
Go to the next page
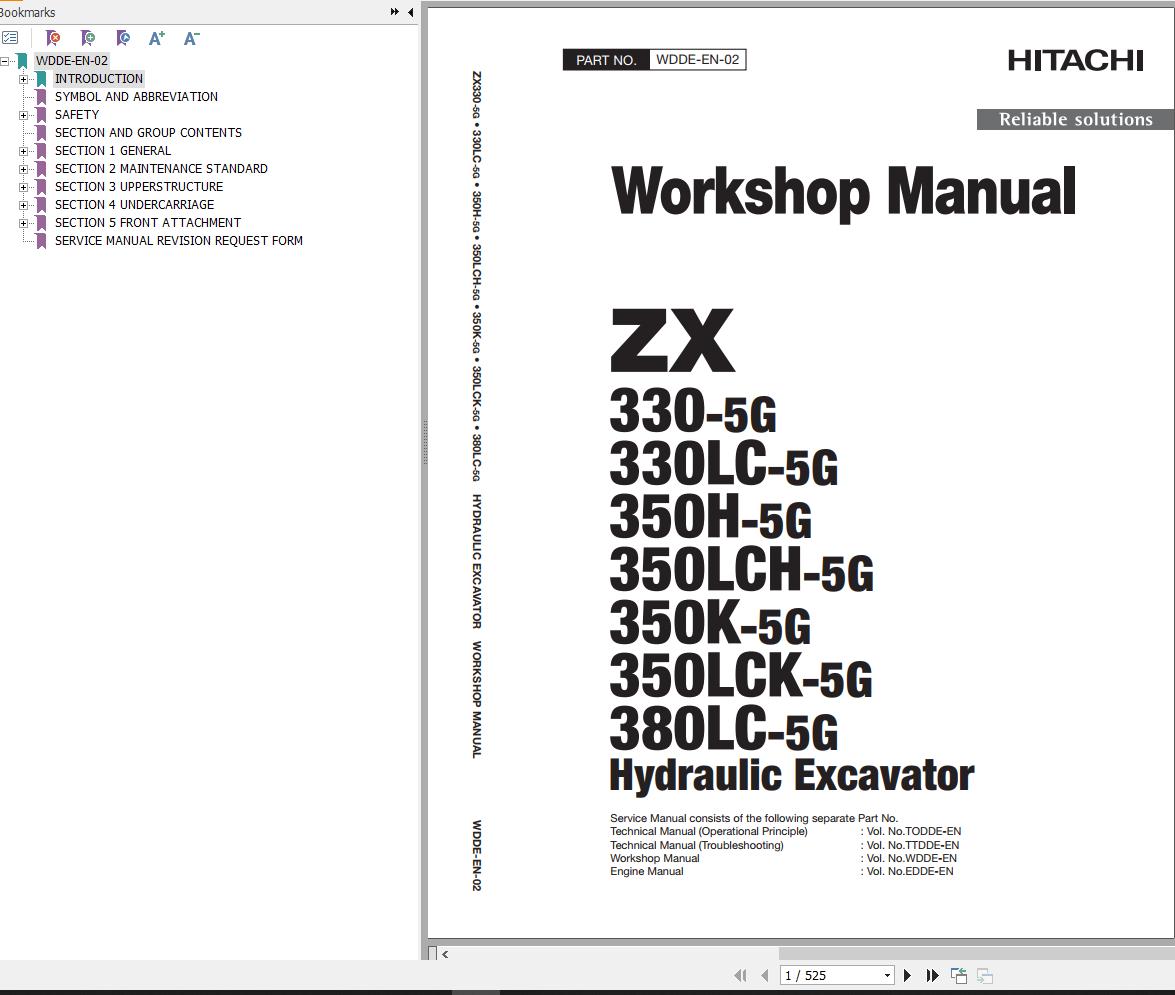point(907,976)
